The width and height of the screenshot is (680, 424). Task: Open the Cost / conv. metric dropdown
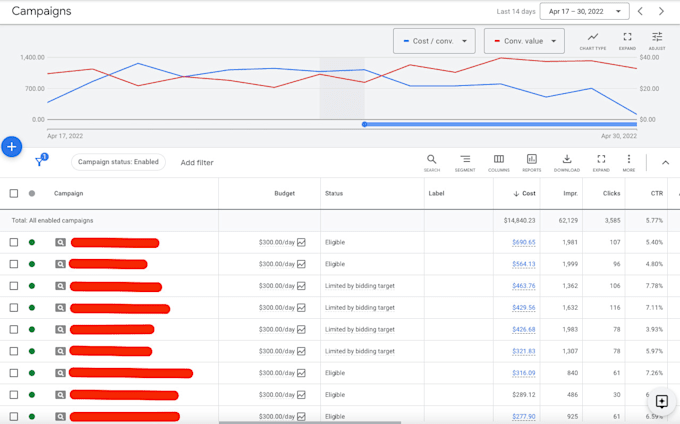pos(434,41)
